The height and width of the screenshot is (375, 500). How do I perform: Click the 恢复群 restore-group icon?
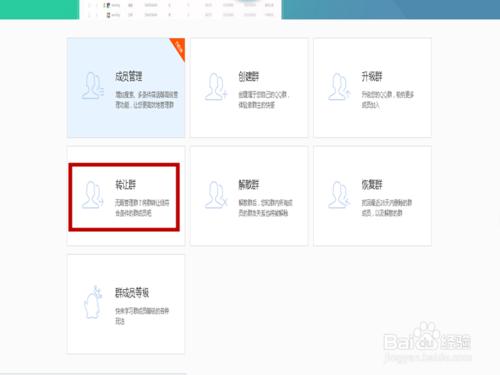339,195
